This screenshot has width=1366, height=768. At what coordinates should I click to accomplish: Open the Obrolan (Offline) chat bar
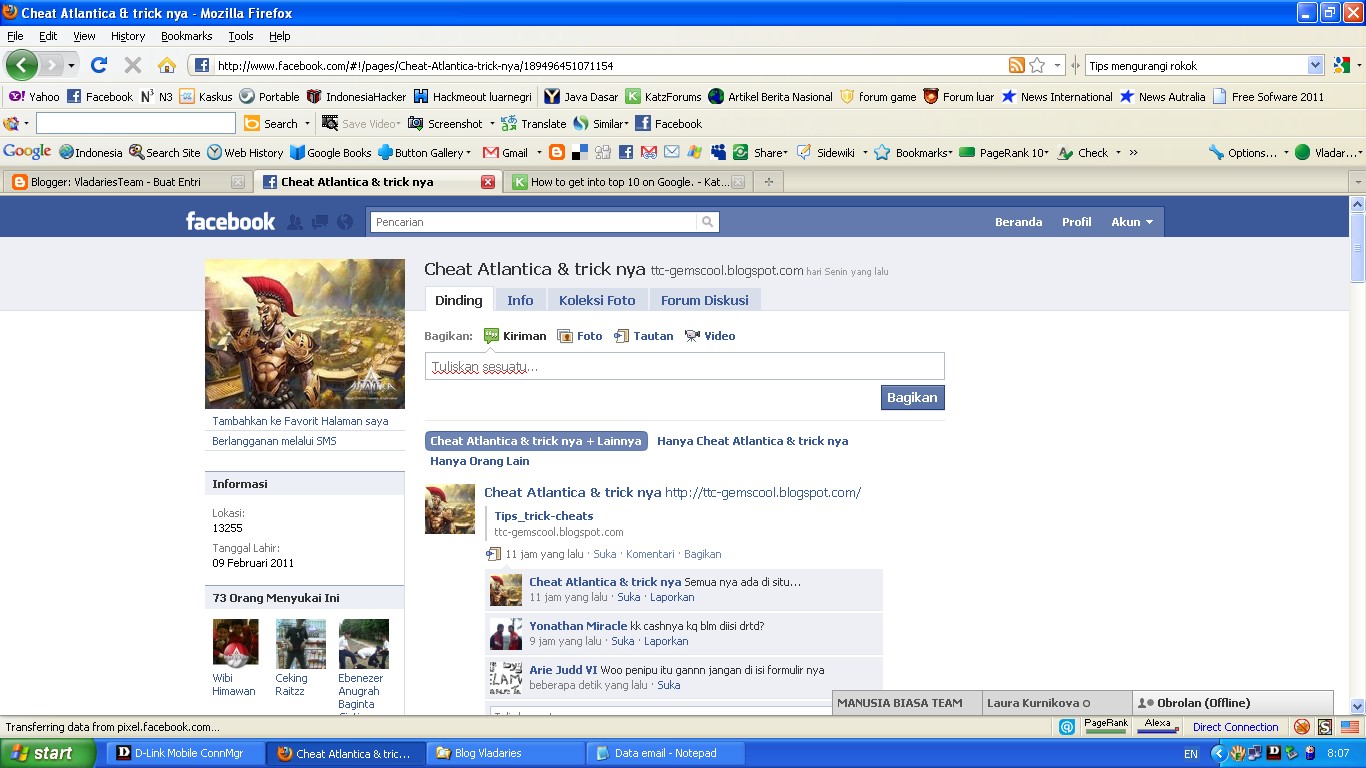[x=1232, y=703]
